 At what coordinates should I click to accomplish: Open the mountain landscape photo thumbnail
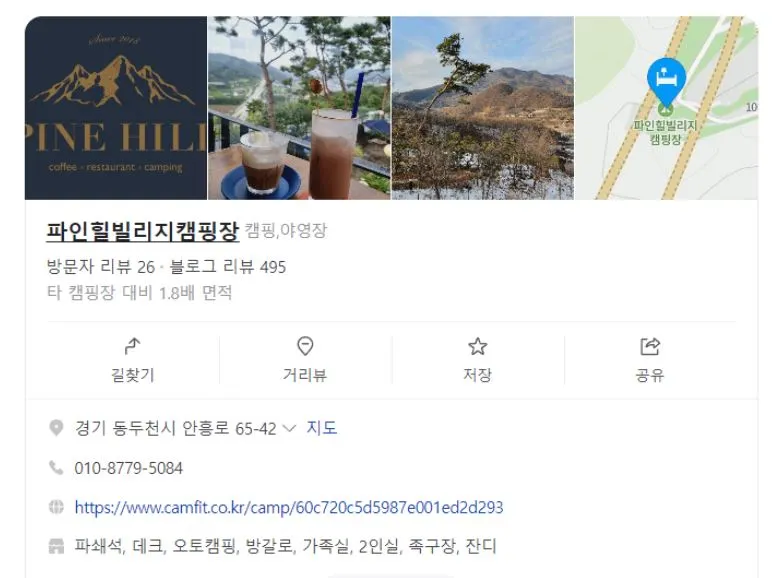[483, 108]
